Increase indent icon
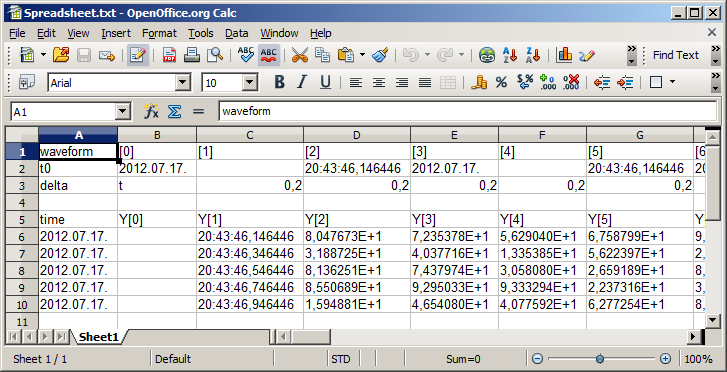727x372 pixels. 625,83
